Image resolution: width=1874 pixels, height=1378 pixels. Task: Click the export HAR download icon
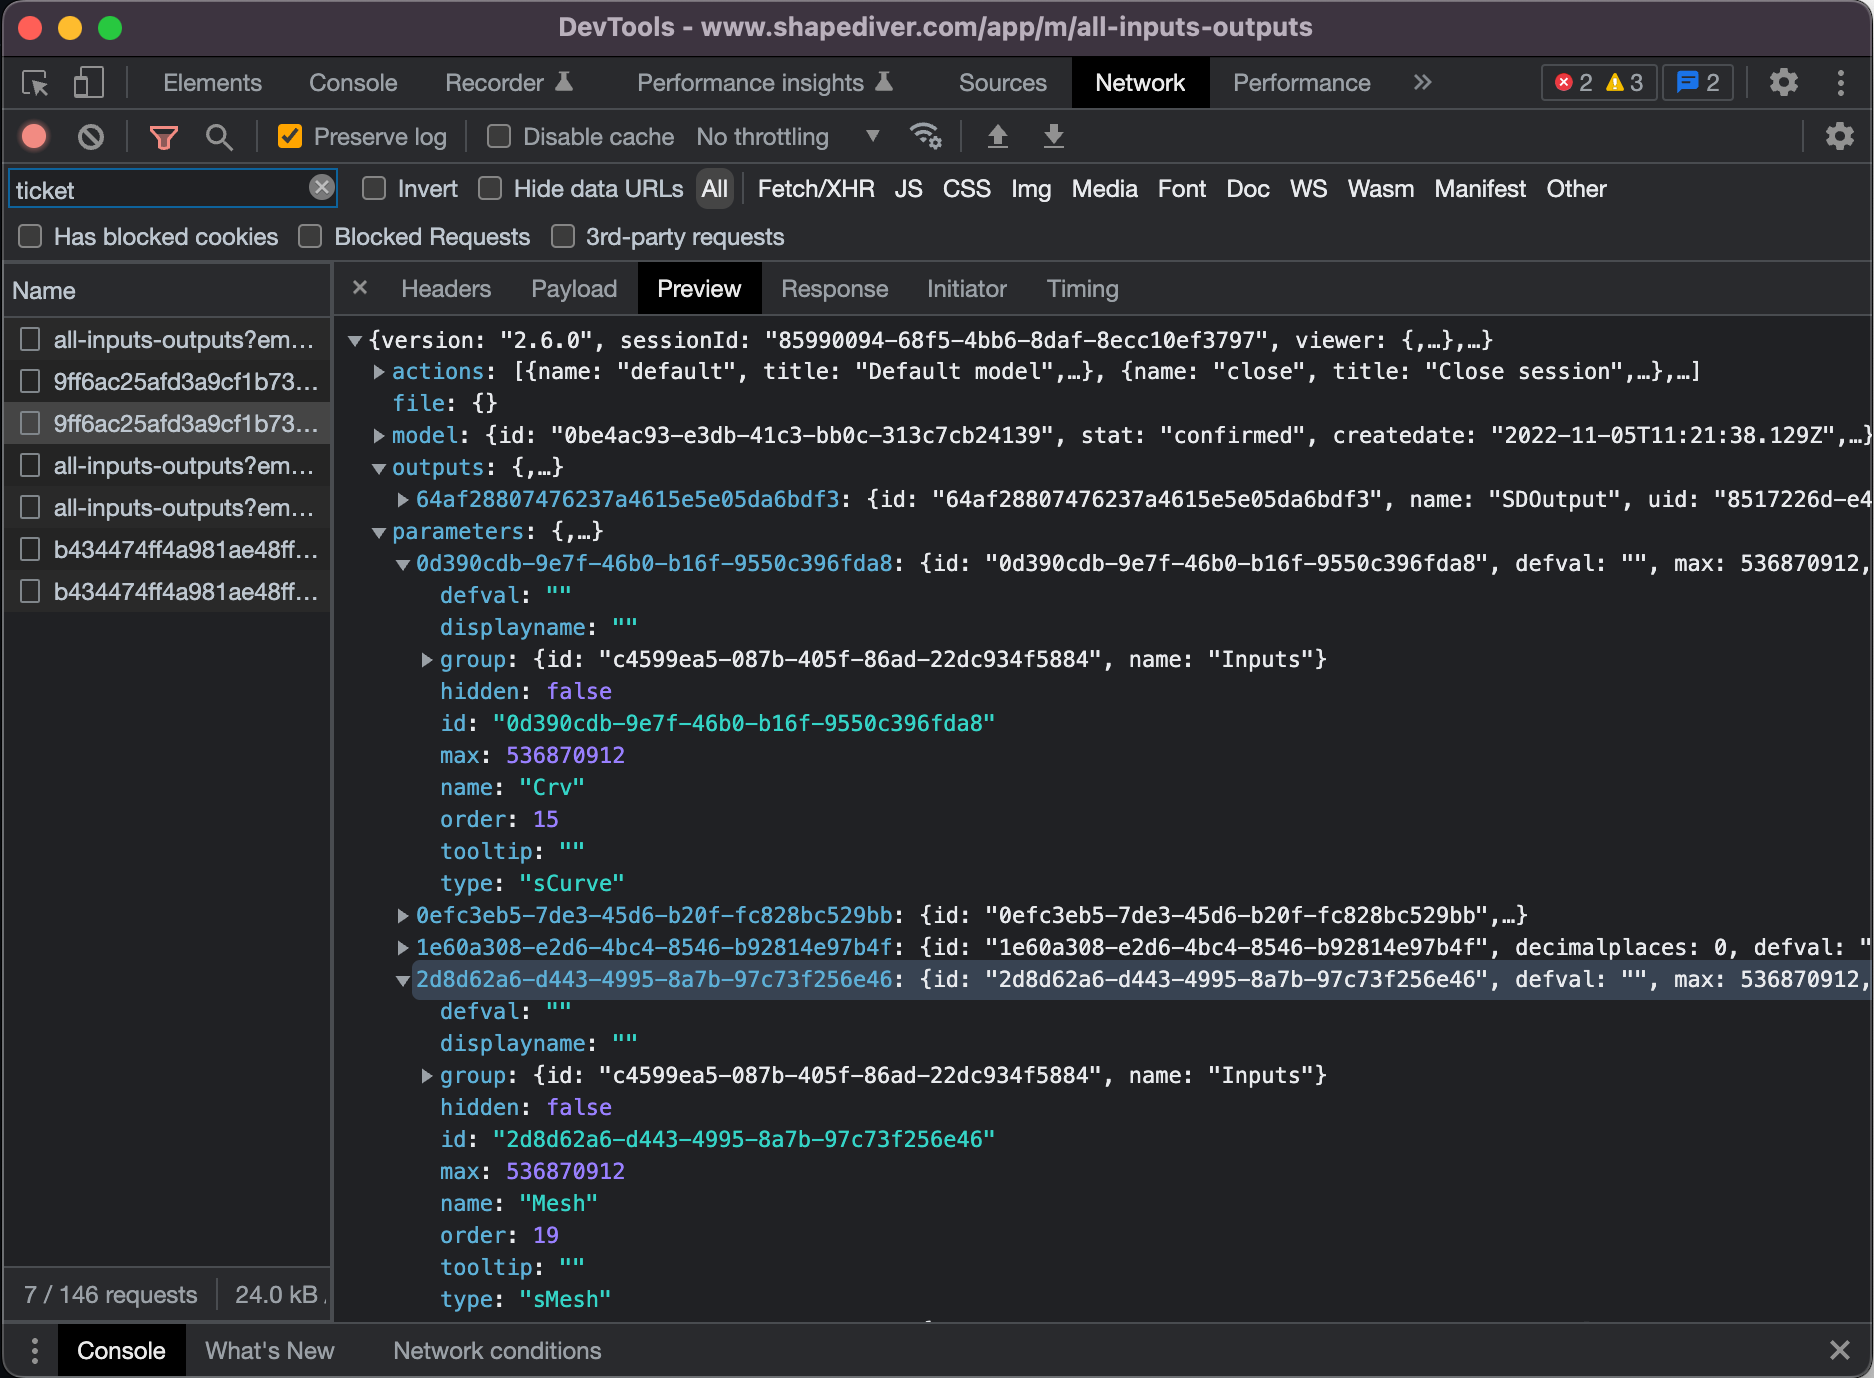(x=1053, y=137)
